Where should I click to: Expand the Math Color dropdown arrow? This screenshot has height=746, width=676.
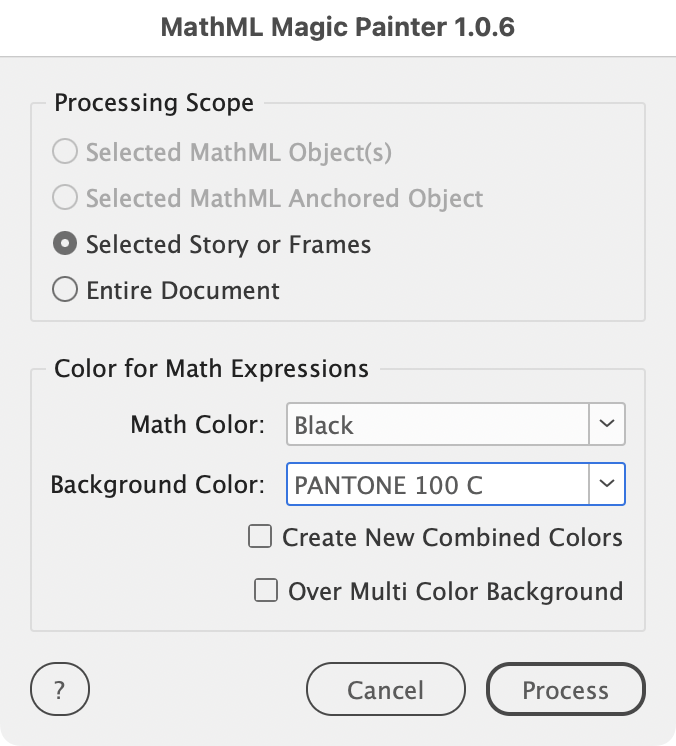tap(607, 424)
